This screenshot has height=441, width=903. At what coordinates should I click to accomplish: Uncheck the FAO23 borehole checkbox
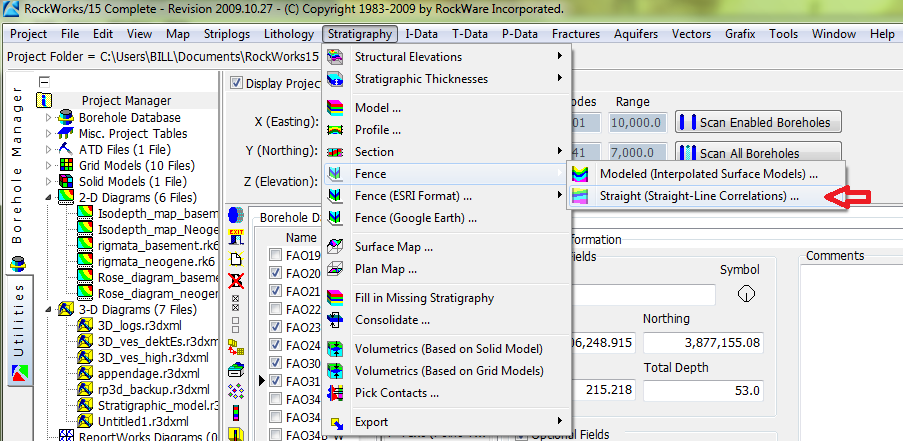coord(276,327)
